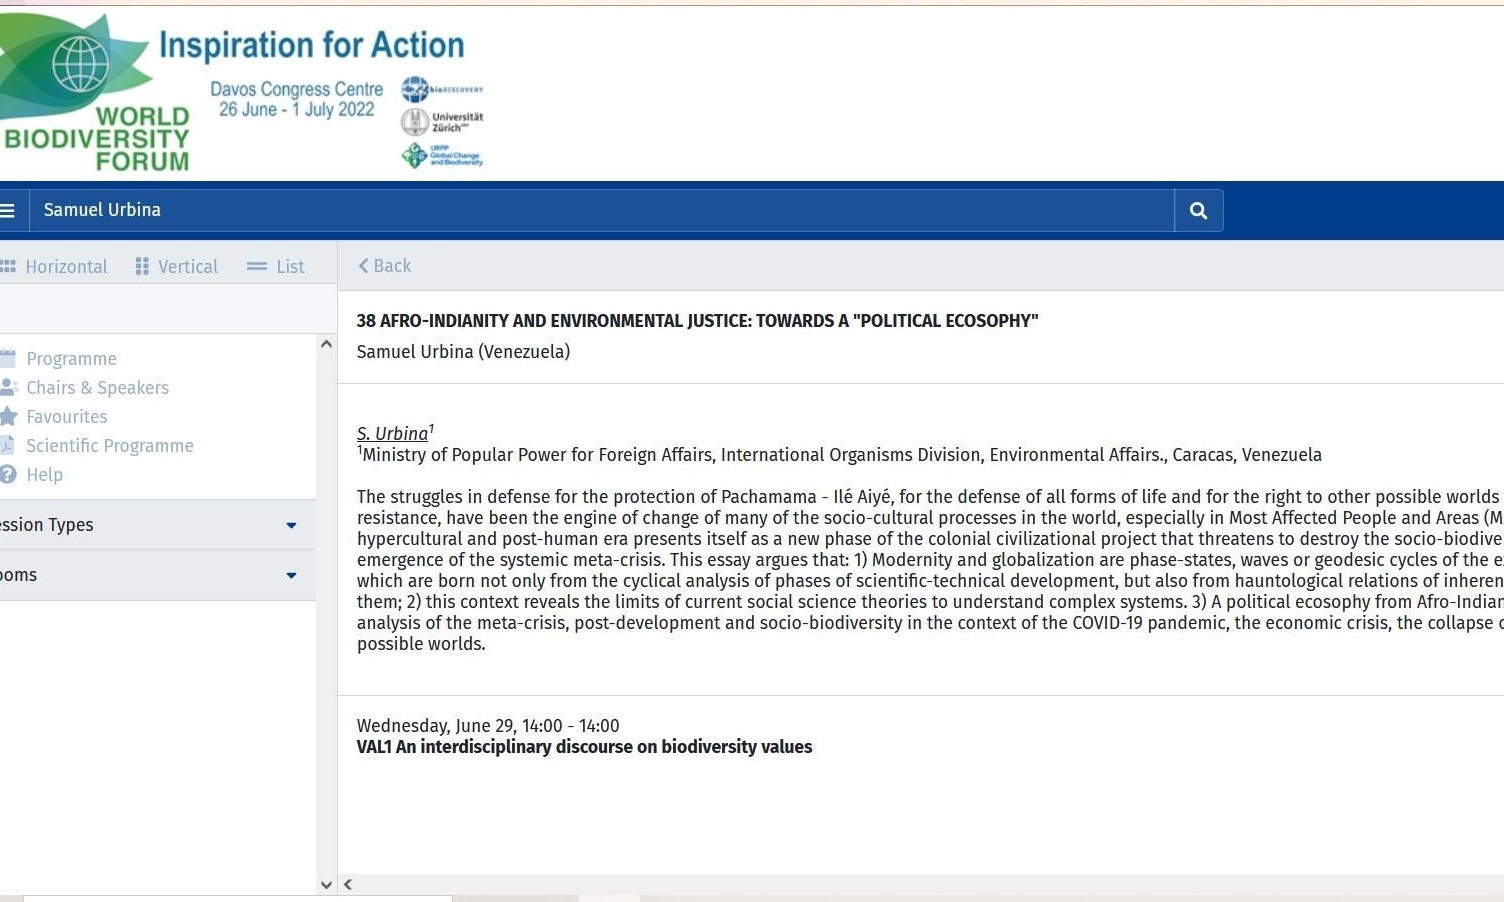
Task: Click the magnifying glass search button
Action: coord(1198,210)
